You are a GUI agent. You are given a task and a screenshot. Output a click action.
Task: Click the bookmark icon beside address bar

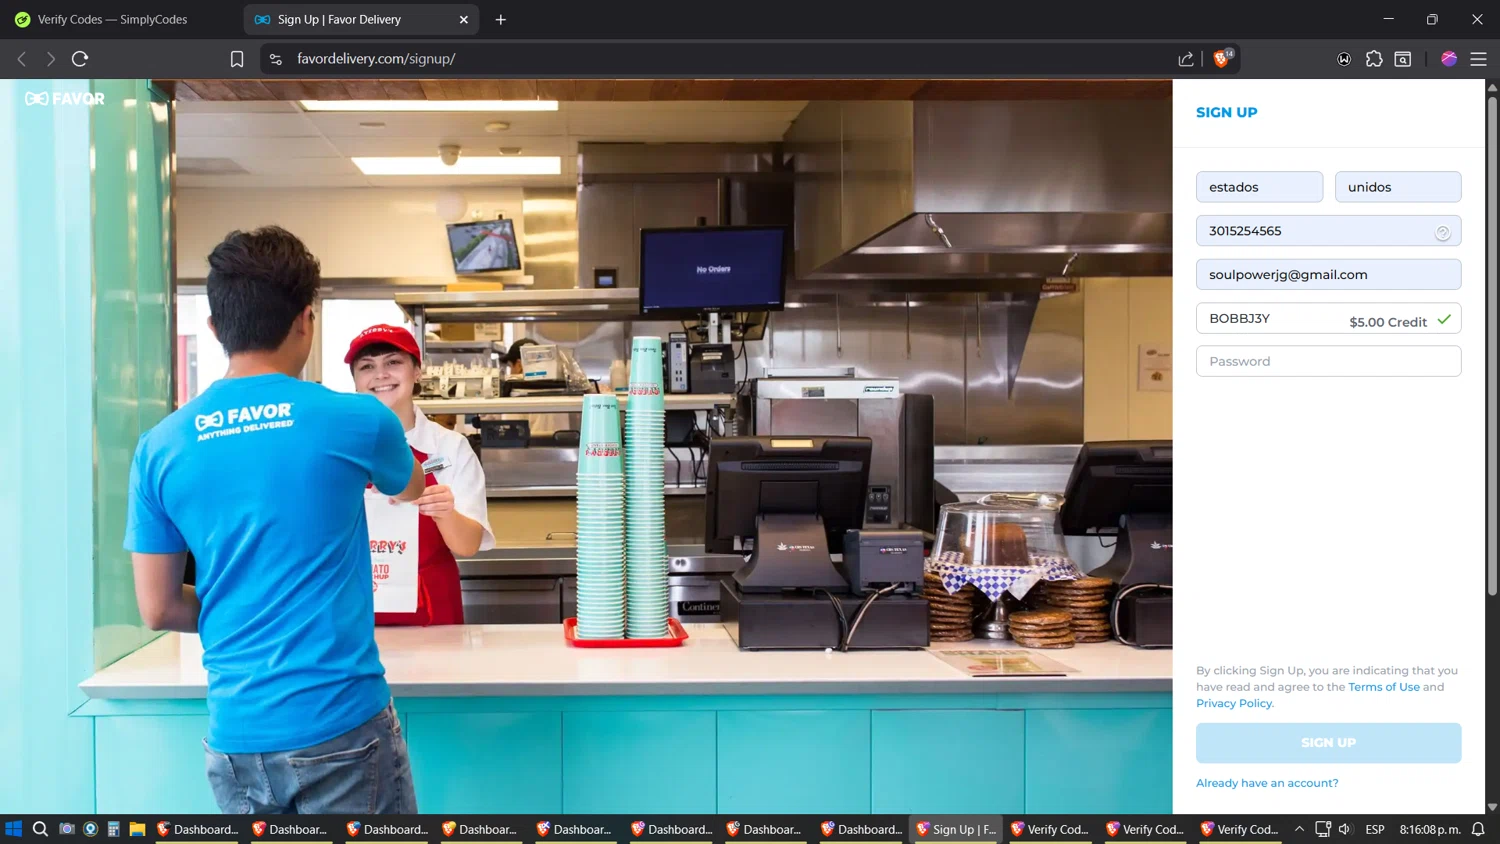pos(237,59)
